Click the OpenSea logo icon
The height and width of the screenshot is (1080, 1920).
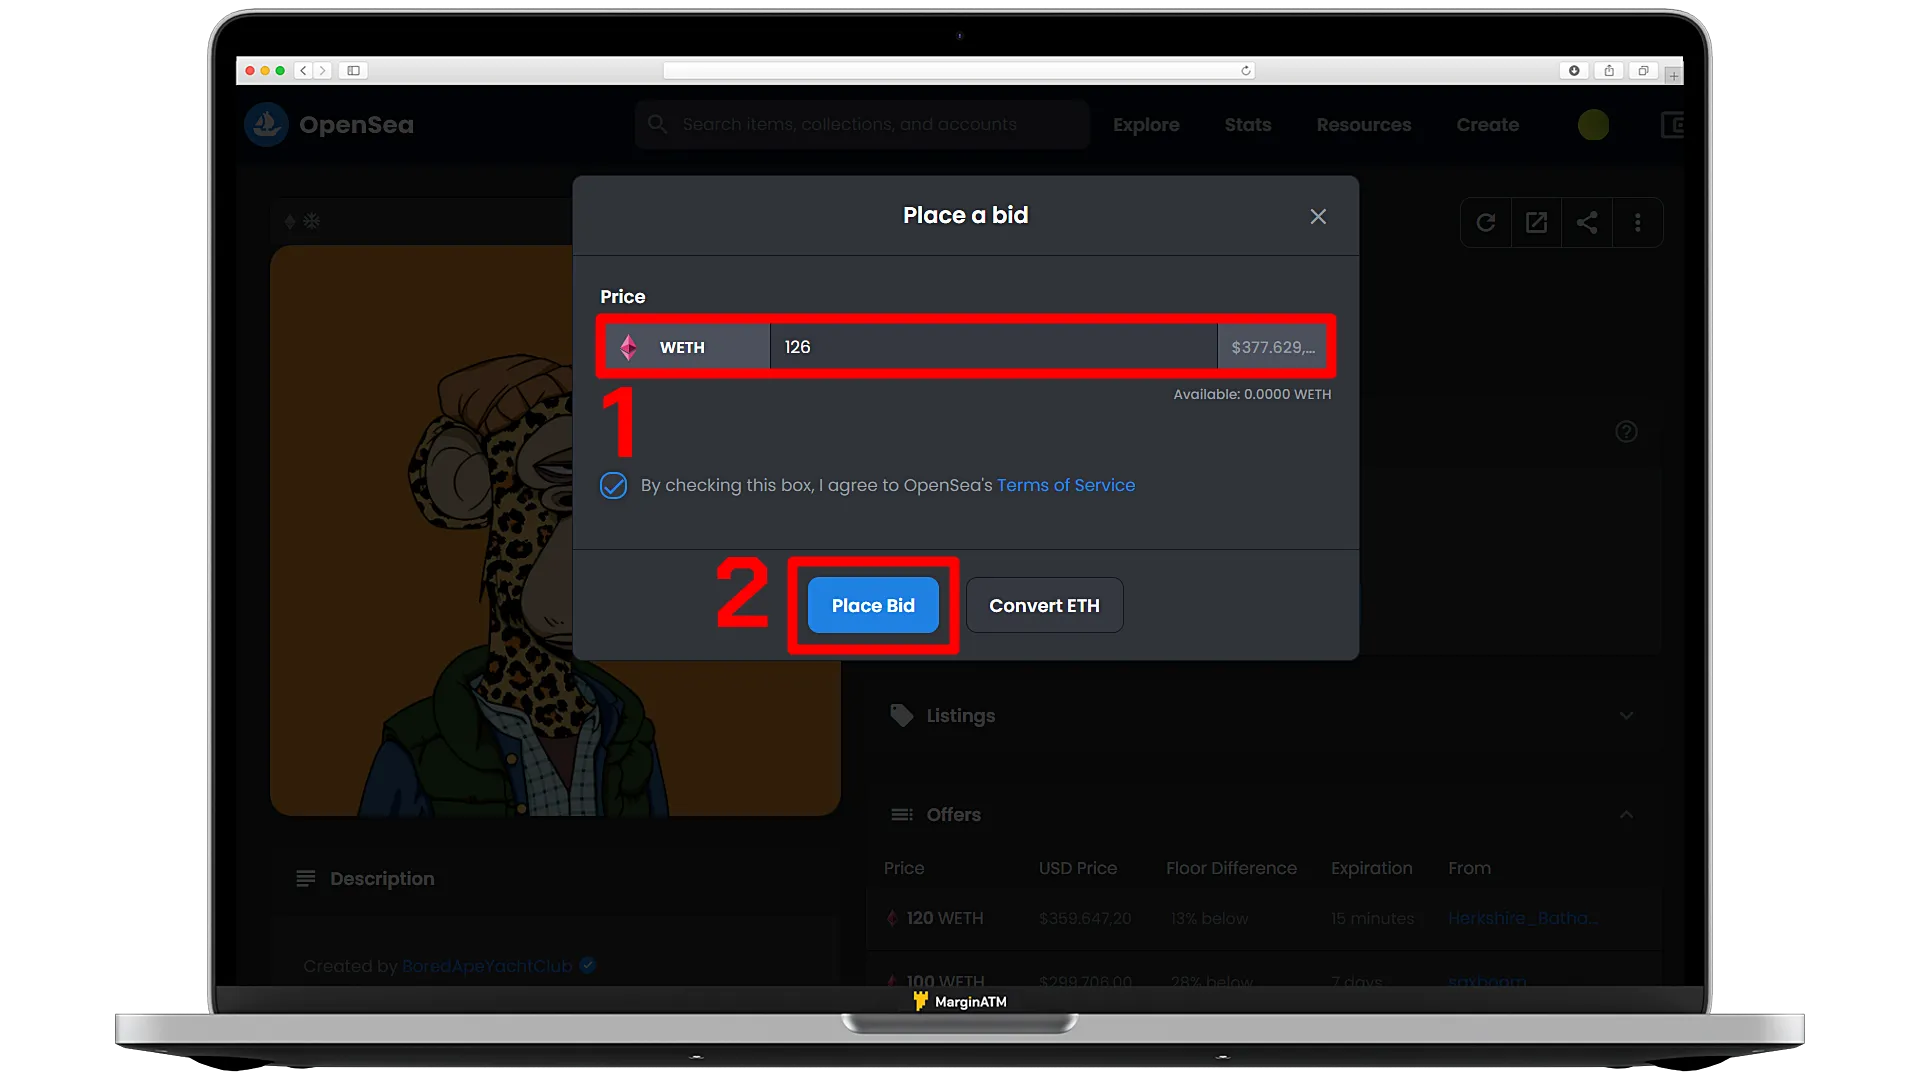point(266,125)
